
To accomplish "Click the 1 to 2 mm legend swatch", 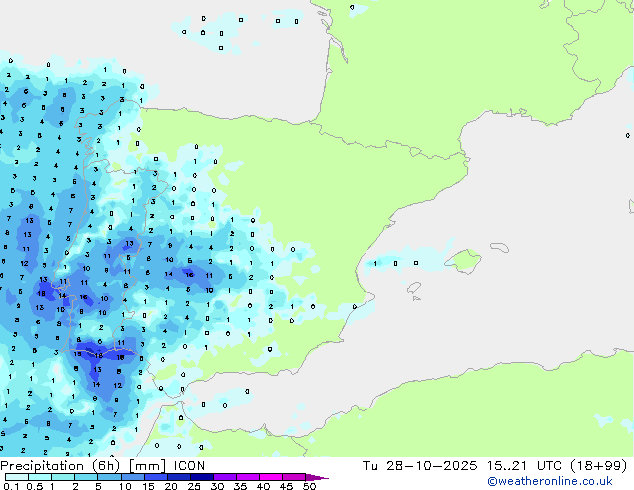I will tap(63, 477).
